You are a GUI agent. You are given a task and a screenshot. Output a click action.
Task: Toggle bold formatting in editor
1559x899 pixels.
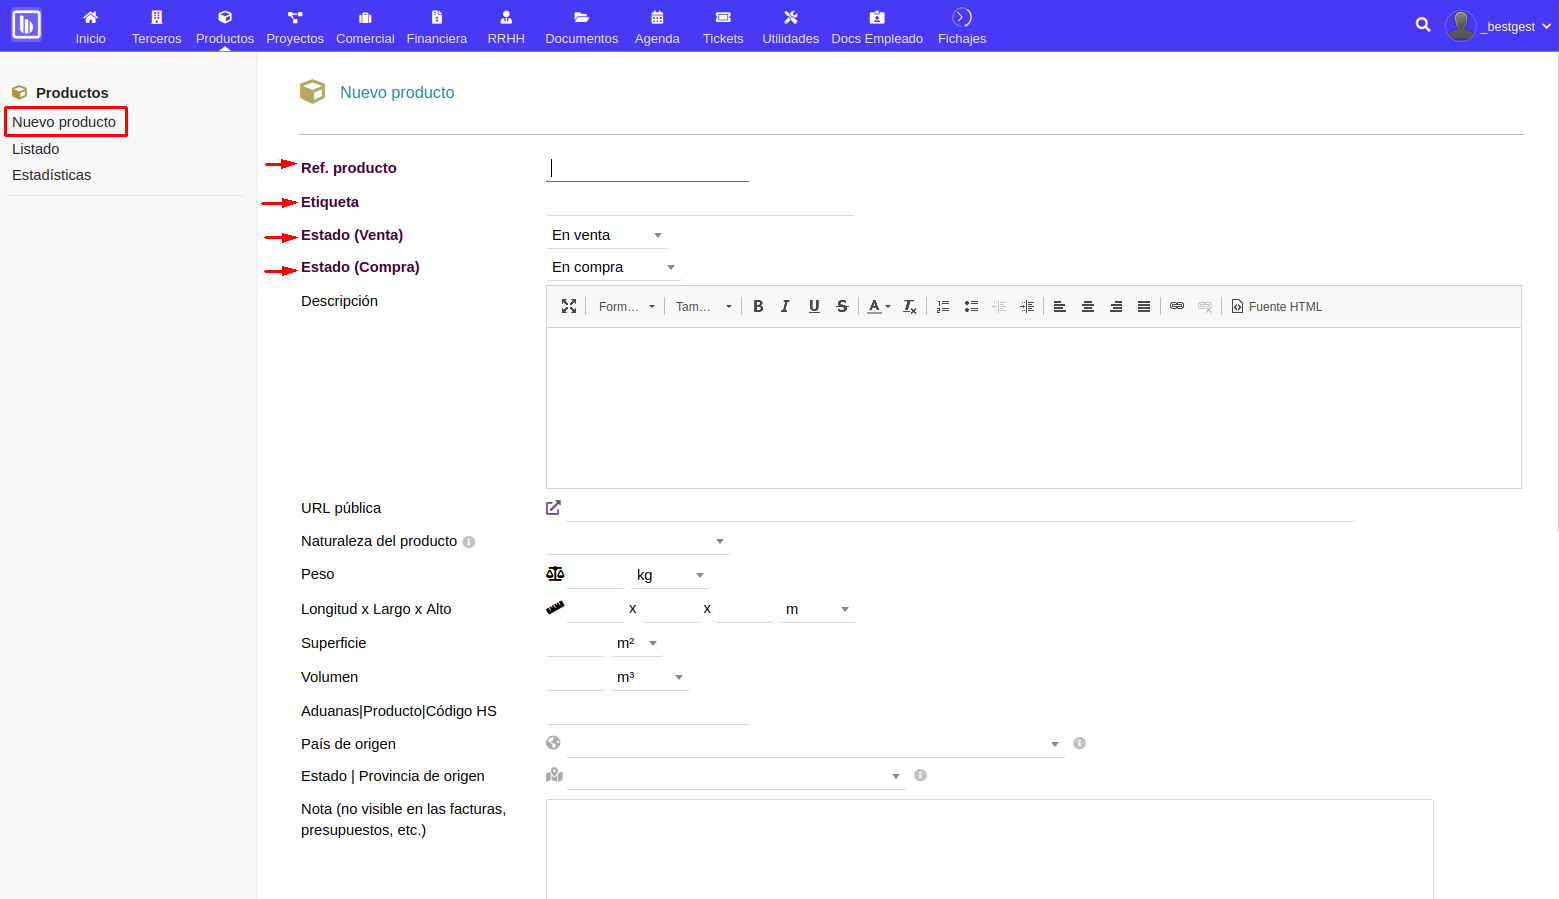coord(758,306)
